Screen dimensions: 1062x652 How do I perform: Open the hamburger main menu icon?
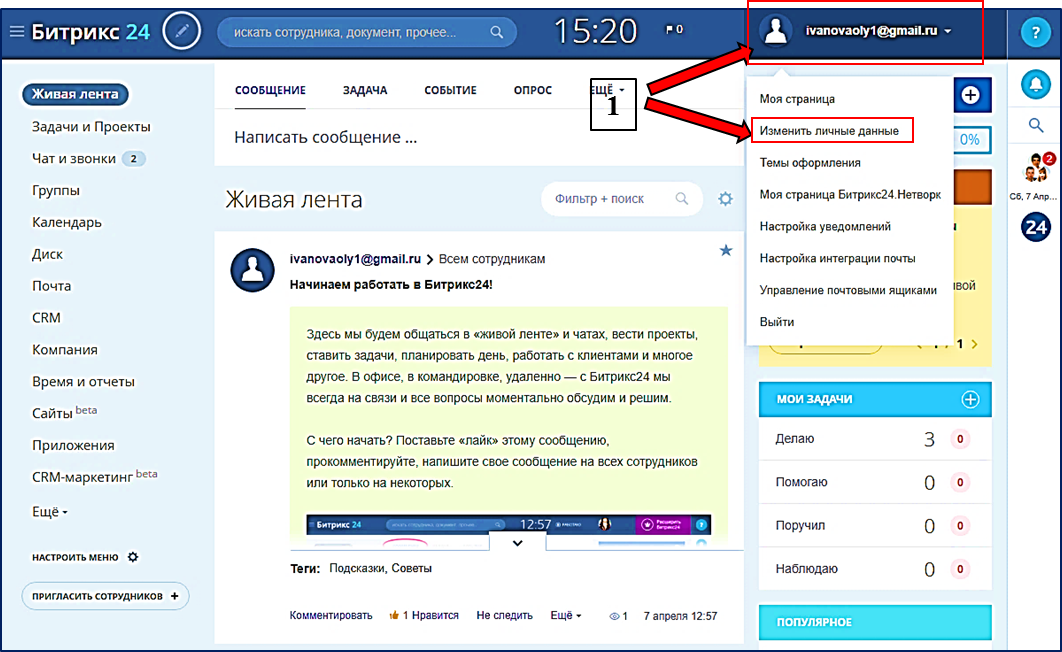click(x=16, y=32)
